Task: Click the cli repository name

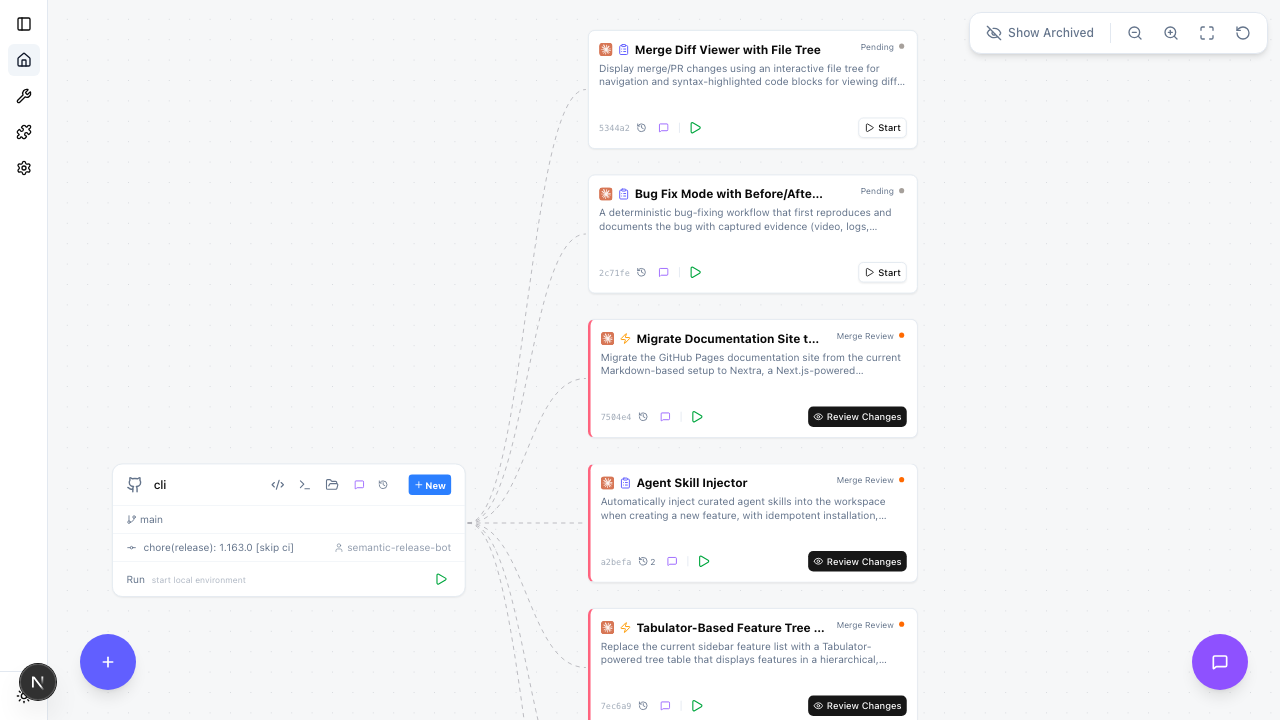Action: pos(160,485)
